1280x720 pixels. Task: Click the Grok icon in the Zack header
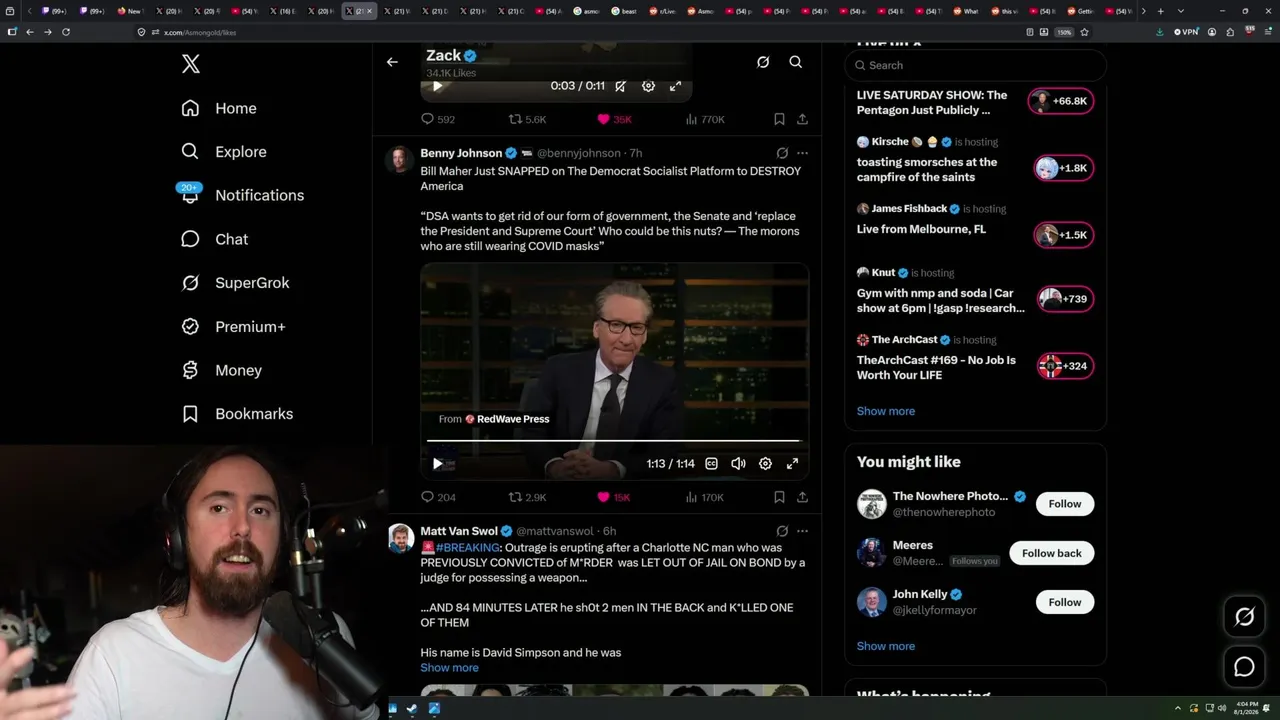coord(763,62)
